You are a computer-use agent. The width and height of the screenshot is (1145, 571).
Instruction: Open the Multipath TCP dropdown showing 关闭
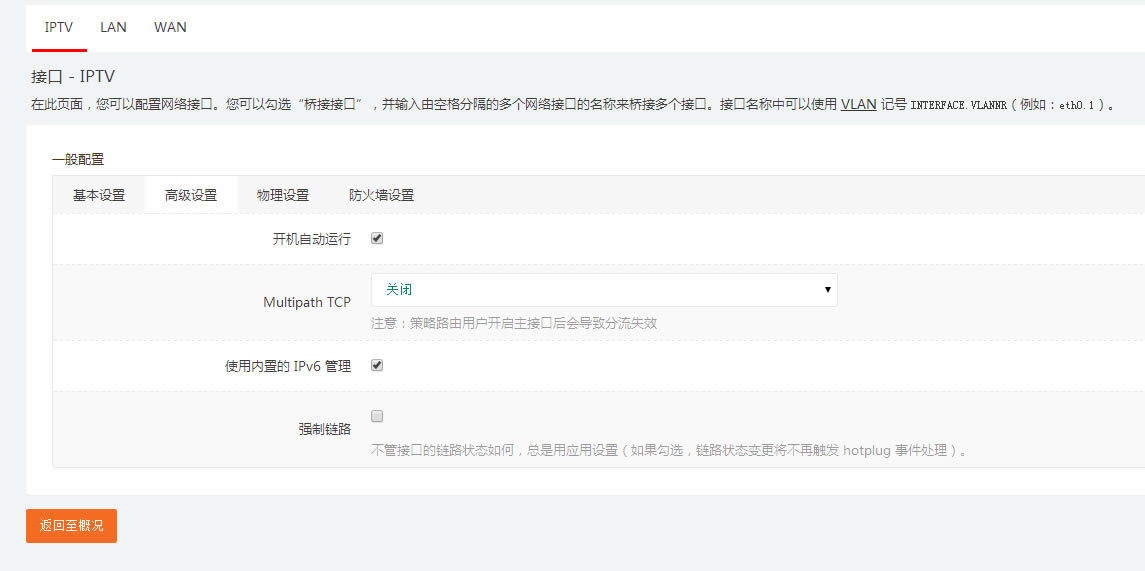603,290
